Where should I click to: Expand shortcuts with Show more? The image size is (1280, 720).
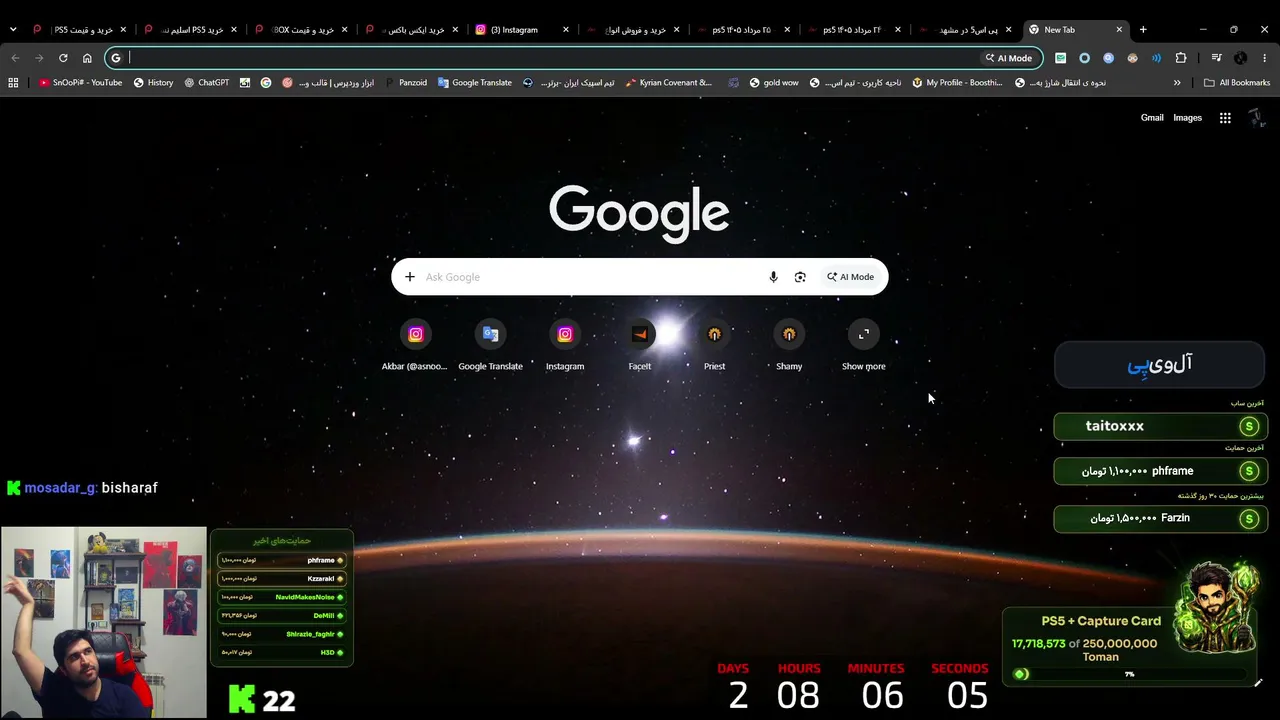tap(864, 345)
